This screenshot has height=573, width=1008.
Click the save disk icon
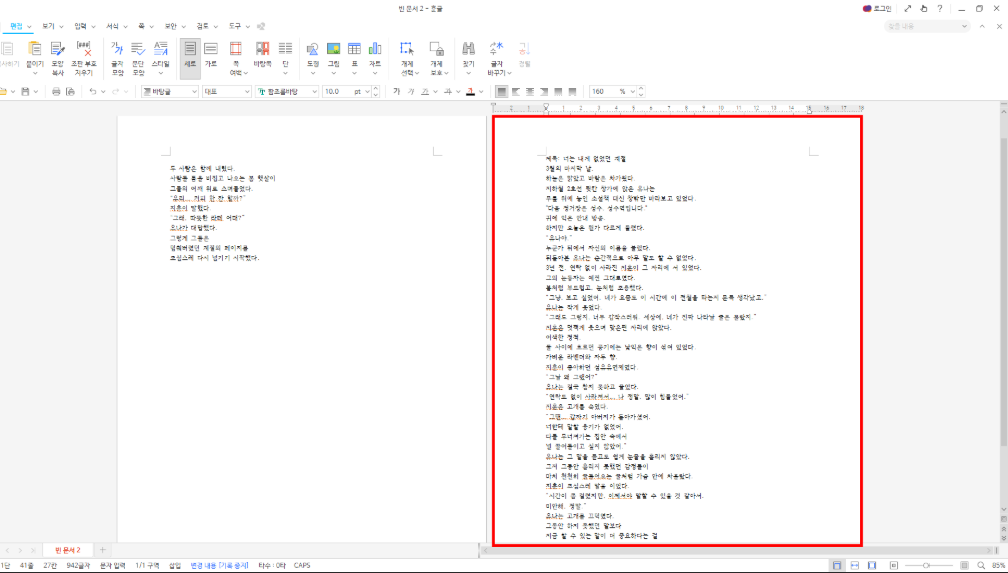tap(25, 92)
